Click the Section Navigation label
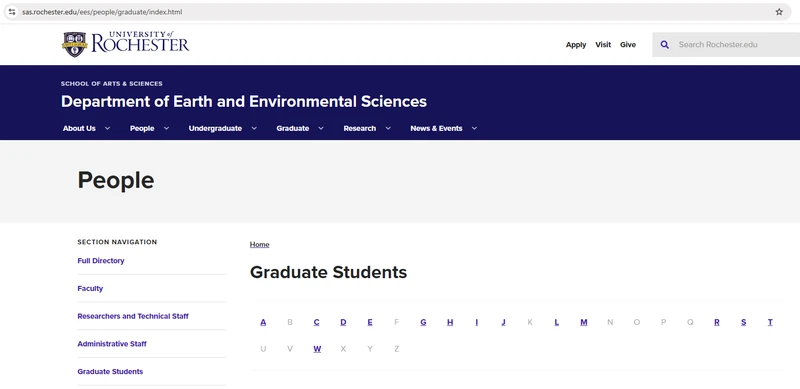800x389 pixels. (117, 242)
